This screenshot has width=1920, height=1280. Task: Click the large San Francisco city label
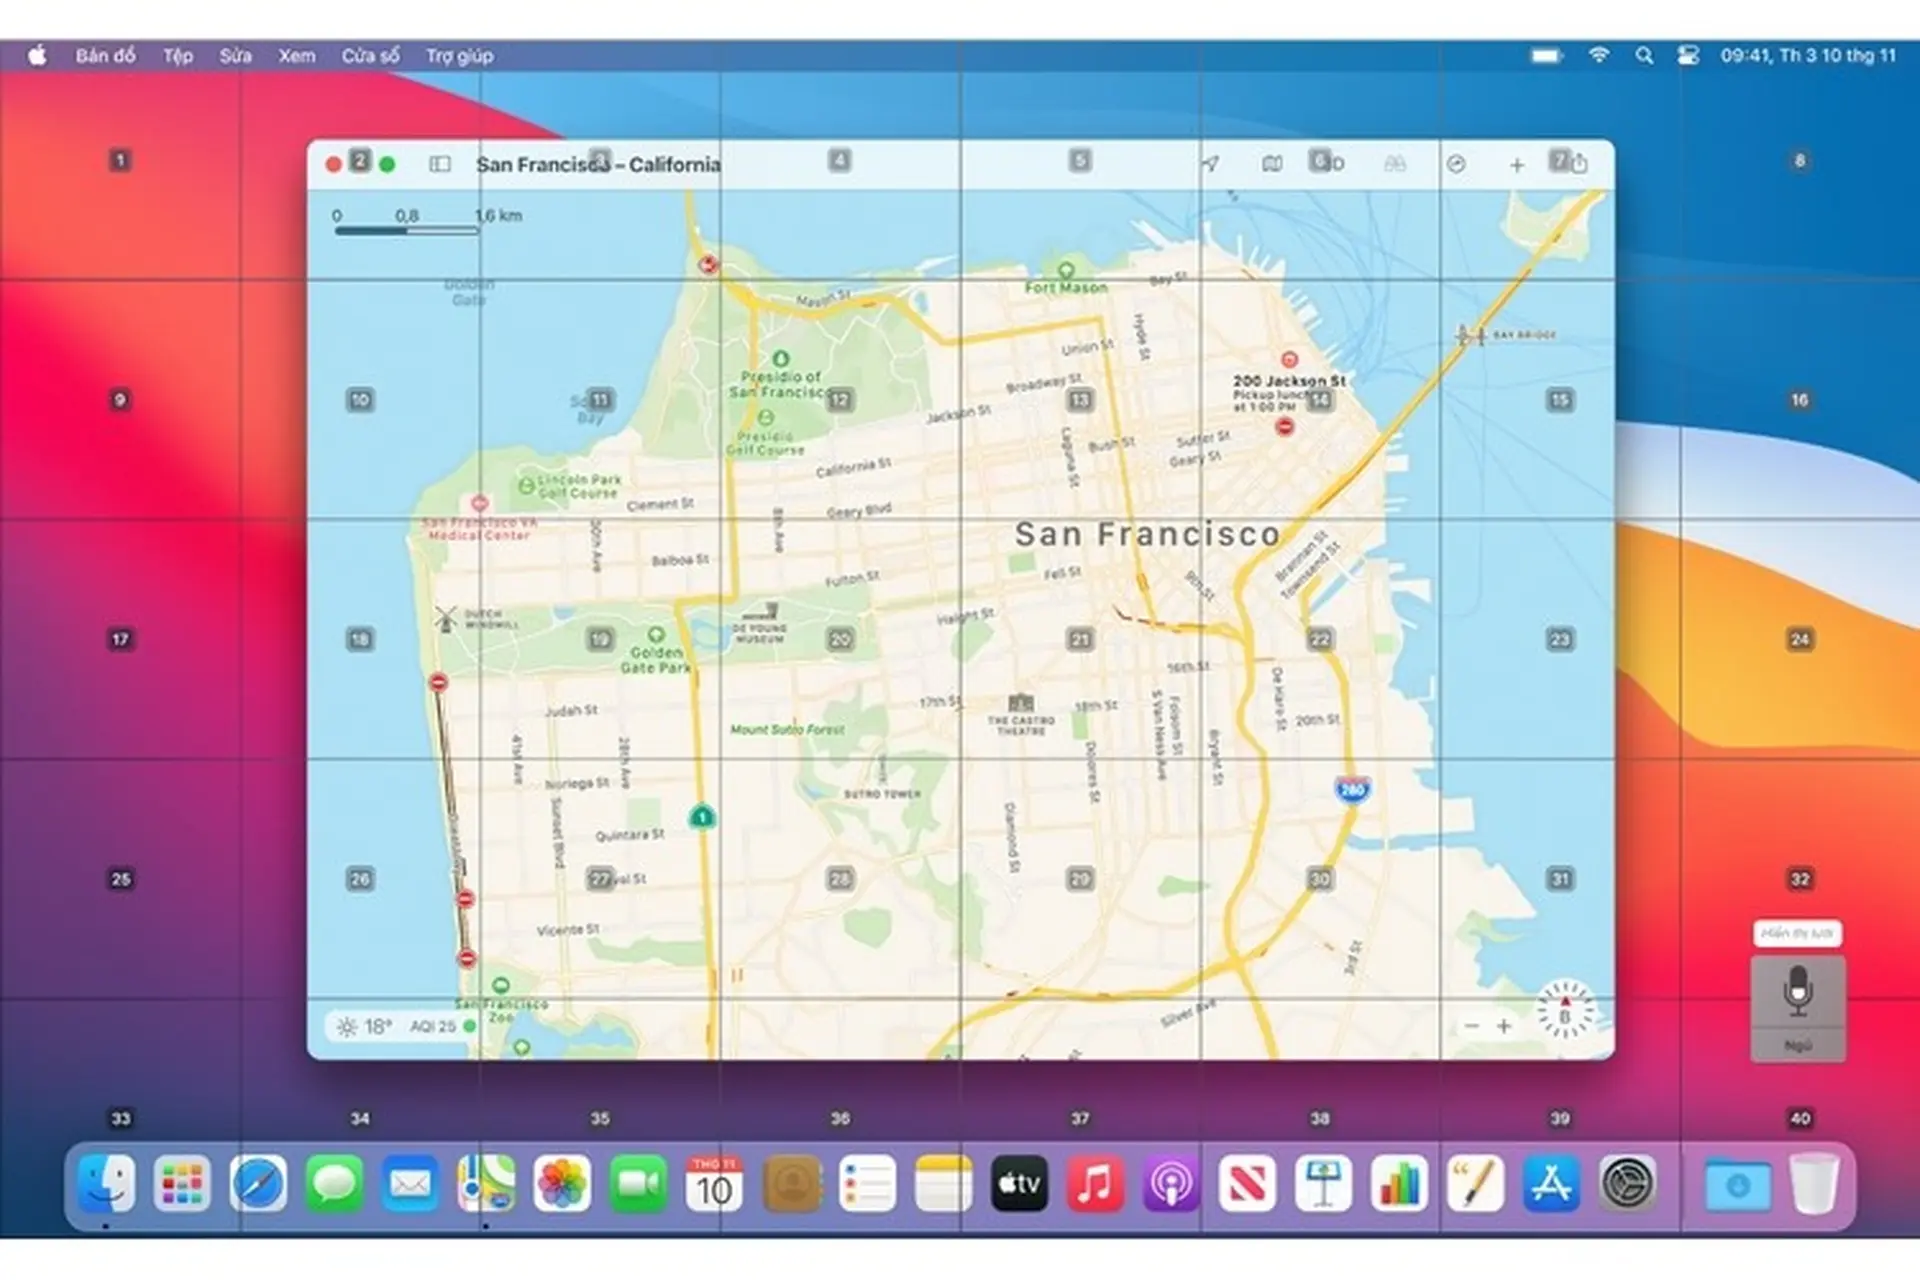pos(1147,534)
